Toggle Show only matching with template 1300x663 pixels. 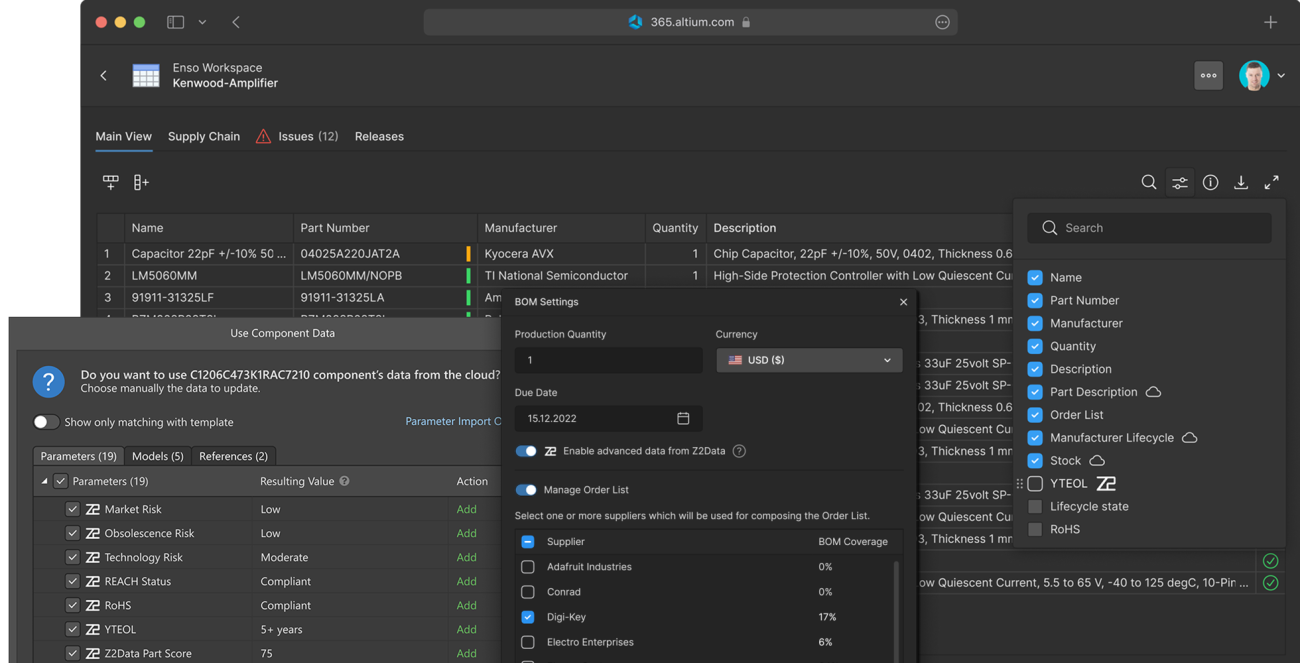click(46, 421)
